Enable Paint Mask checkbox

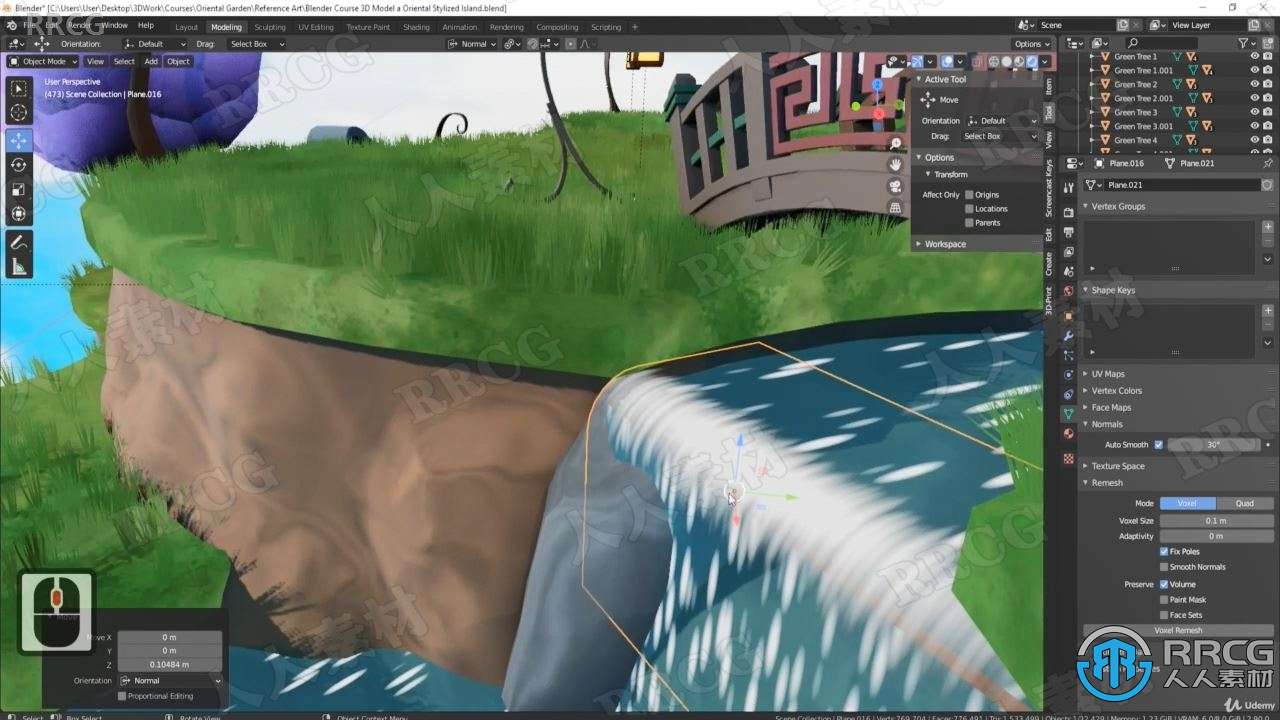(1164, 600)
